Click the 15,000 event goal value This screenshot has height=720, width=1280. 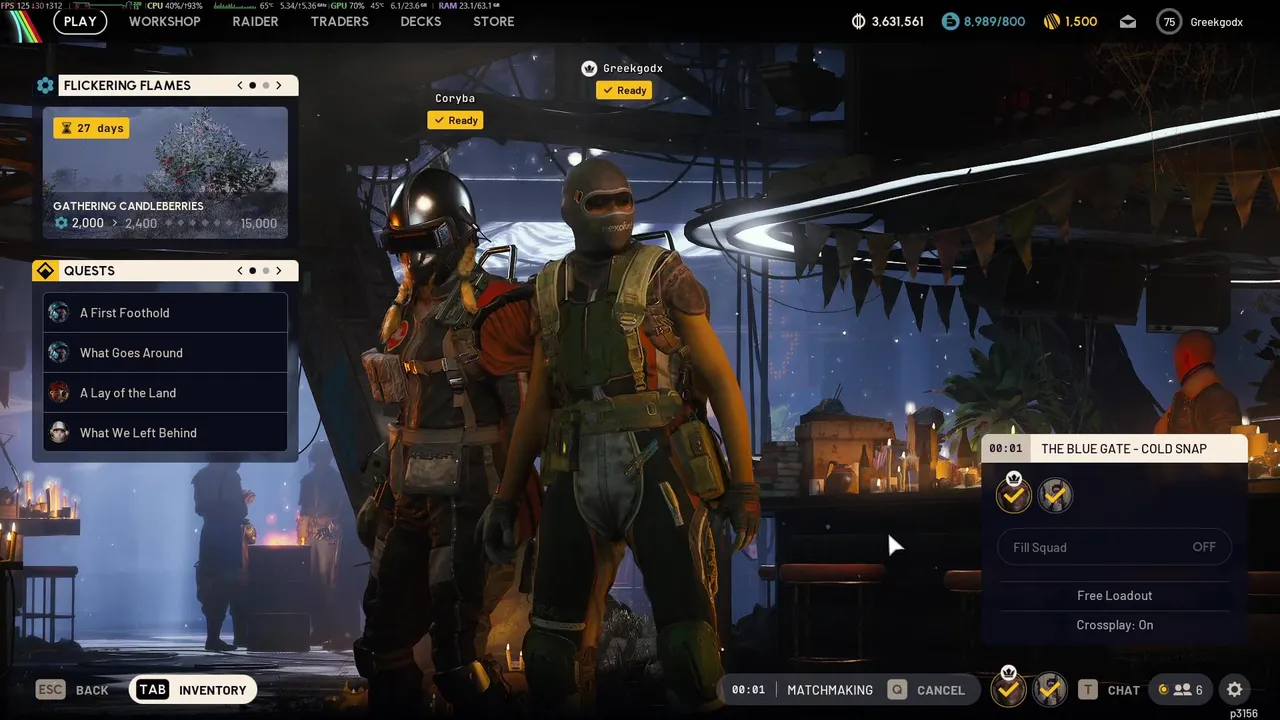pyautogui.click(x=259, y=223)
